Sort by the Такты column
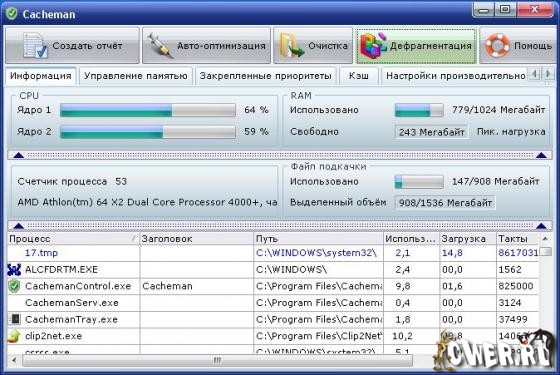This screenshot has height=375, width=560. (x=518, y=239)
